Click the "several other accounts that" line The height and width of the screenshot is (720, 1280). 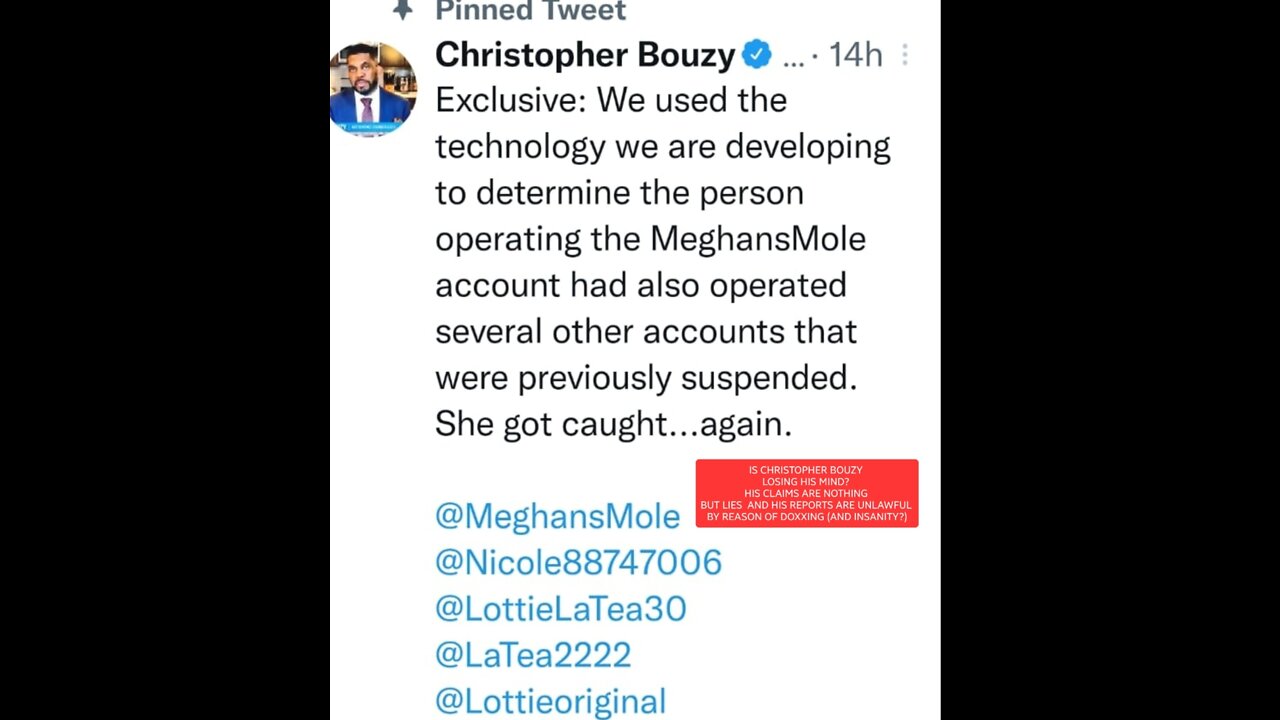(x=645, y=331)
